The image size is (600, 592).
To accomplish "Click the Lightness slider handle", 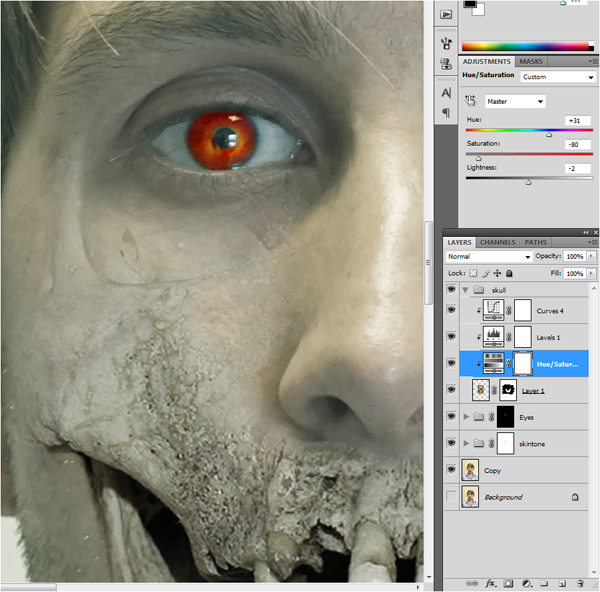I will pyautogui.click(x=528, y=183).
